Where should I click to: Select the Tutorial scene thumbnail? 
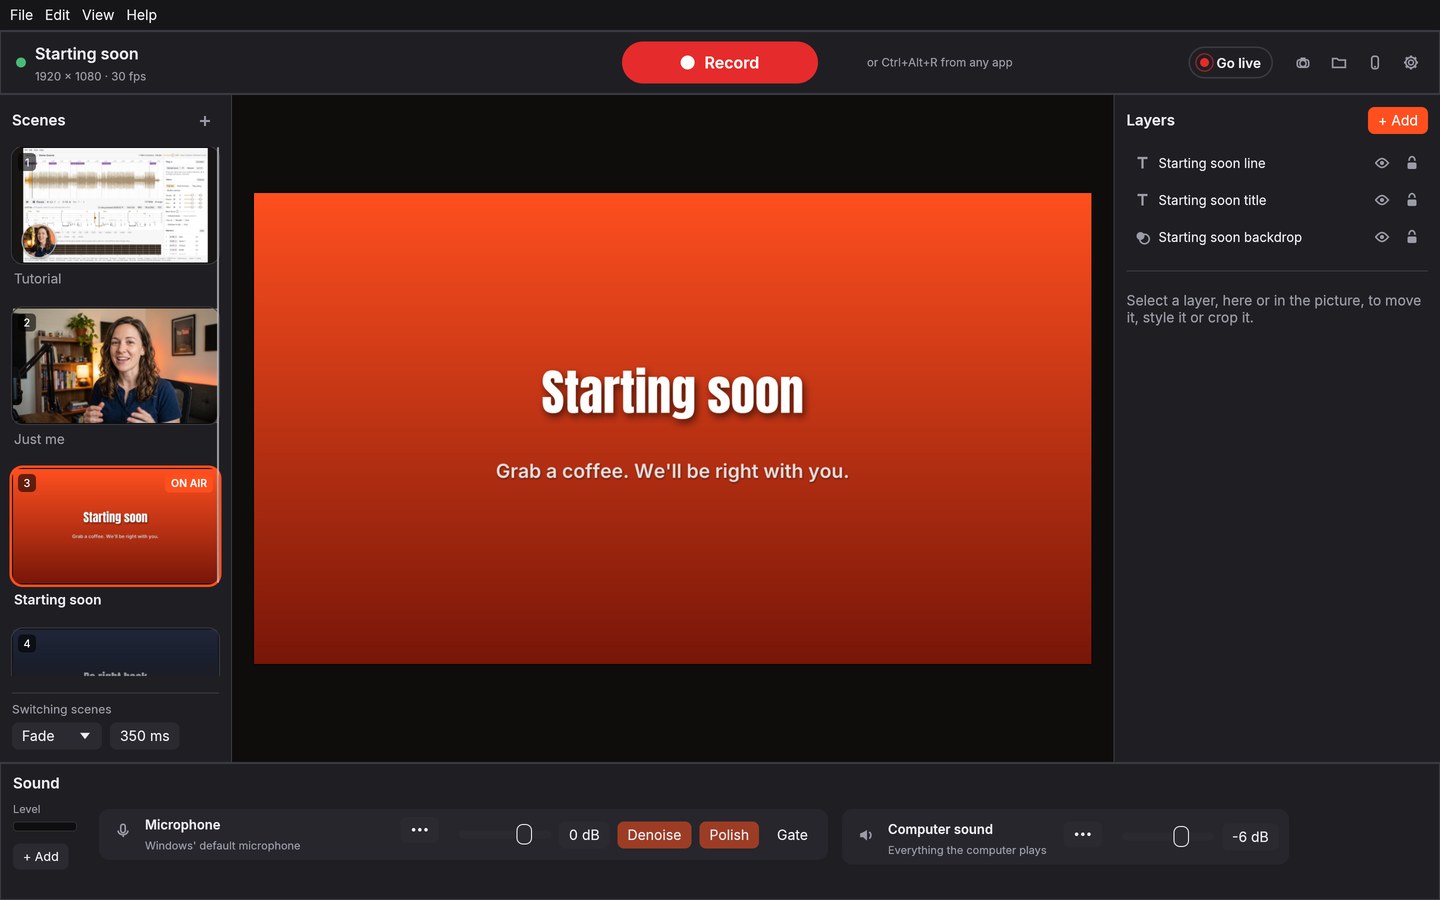tap(115, 206)
